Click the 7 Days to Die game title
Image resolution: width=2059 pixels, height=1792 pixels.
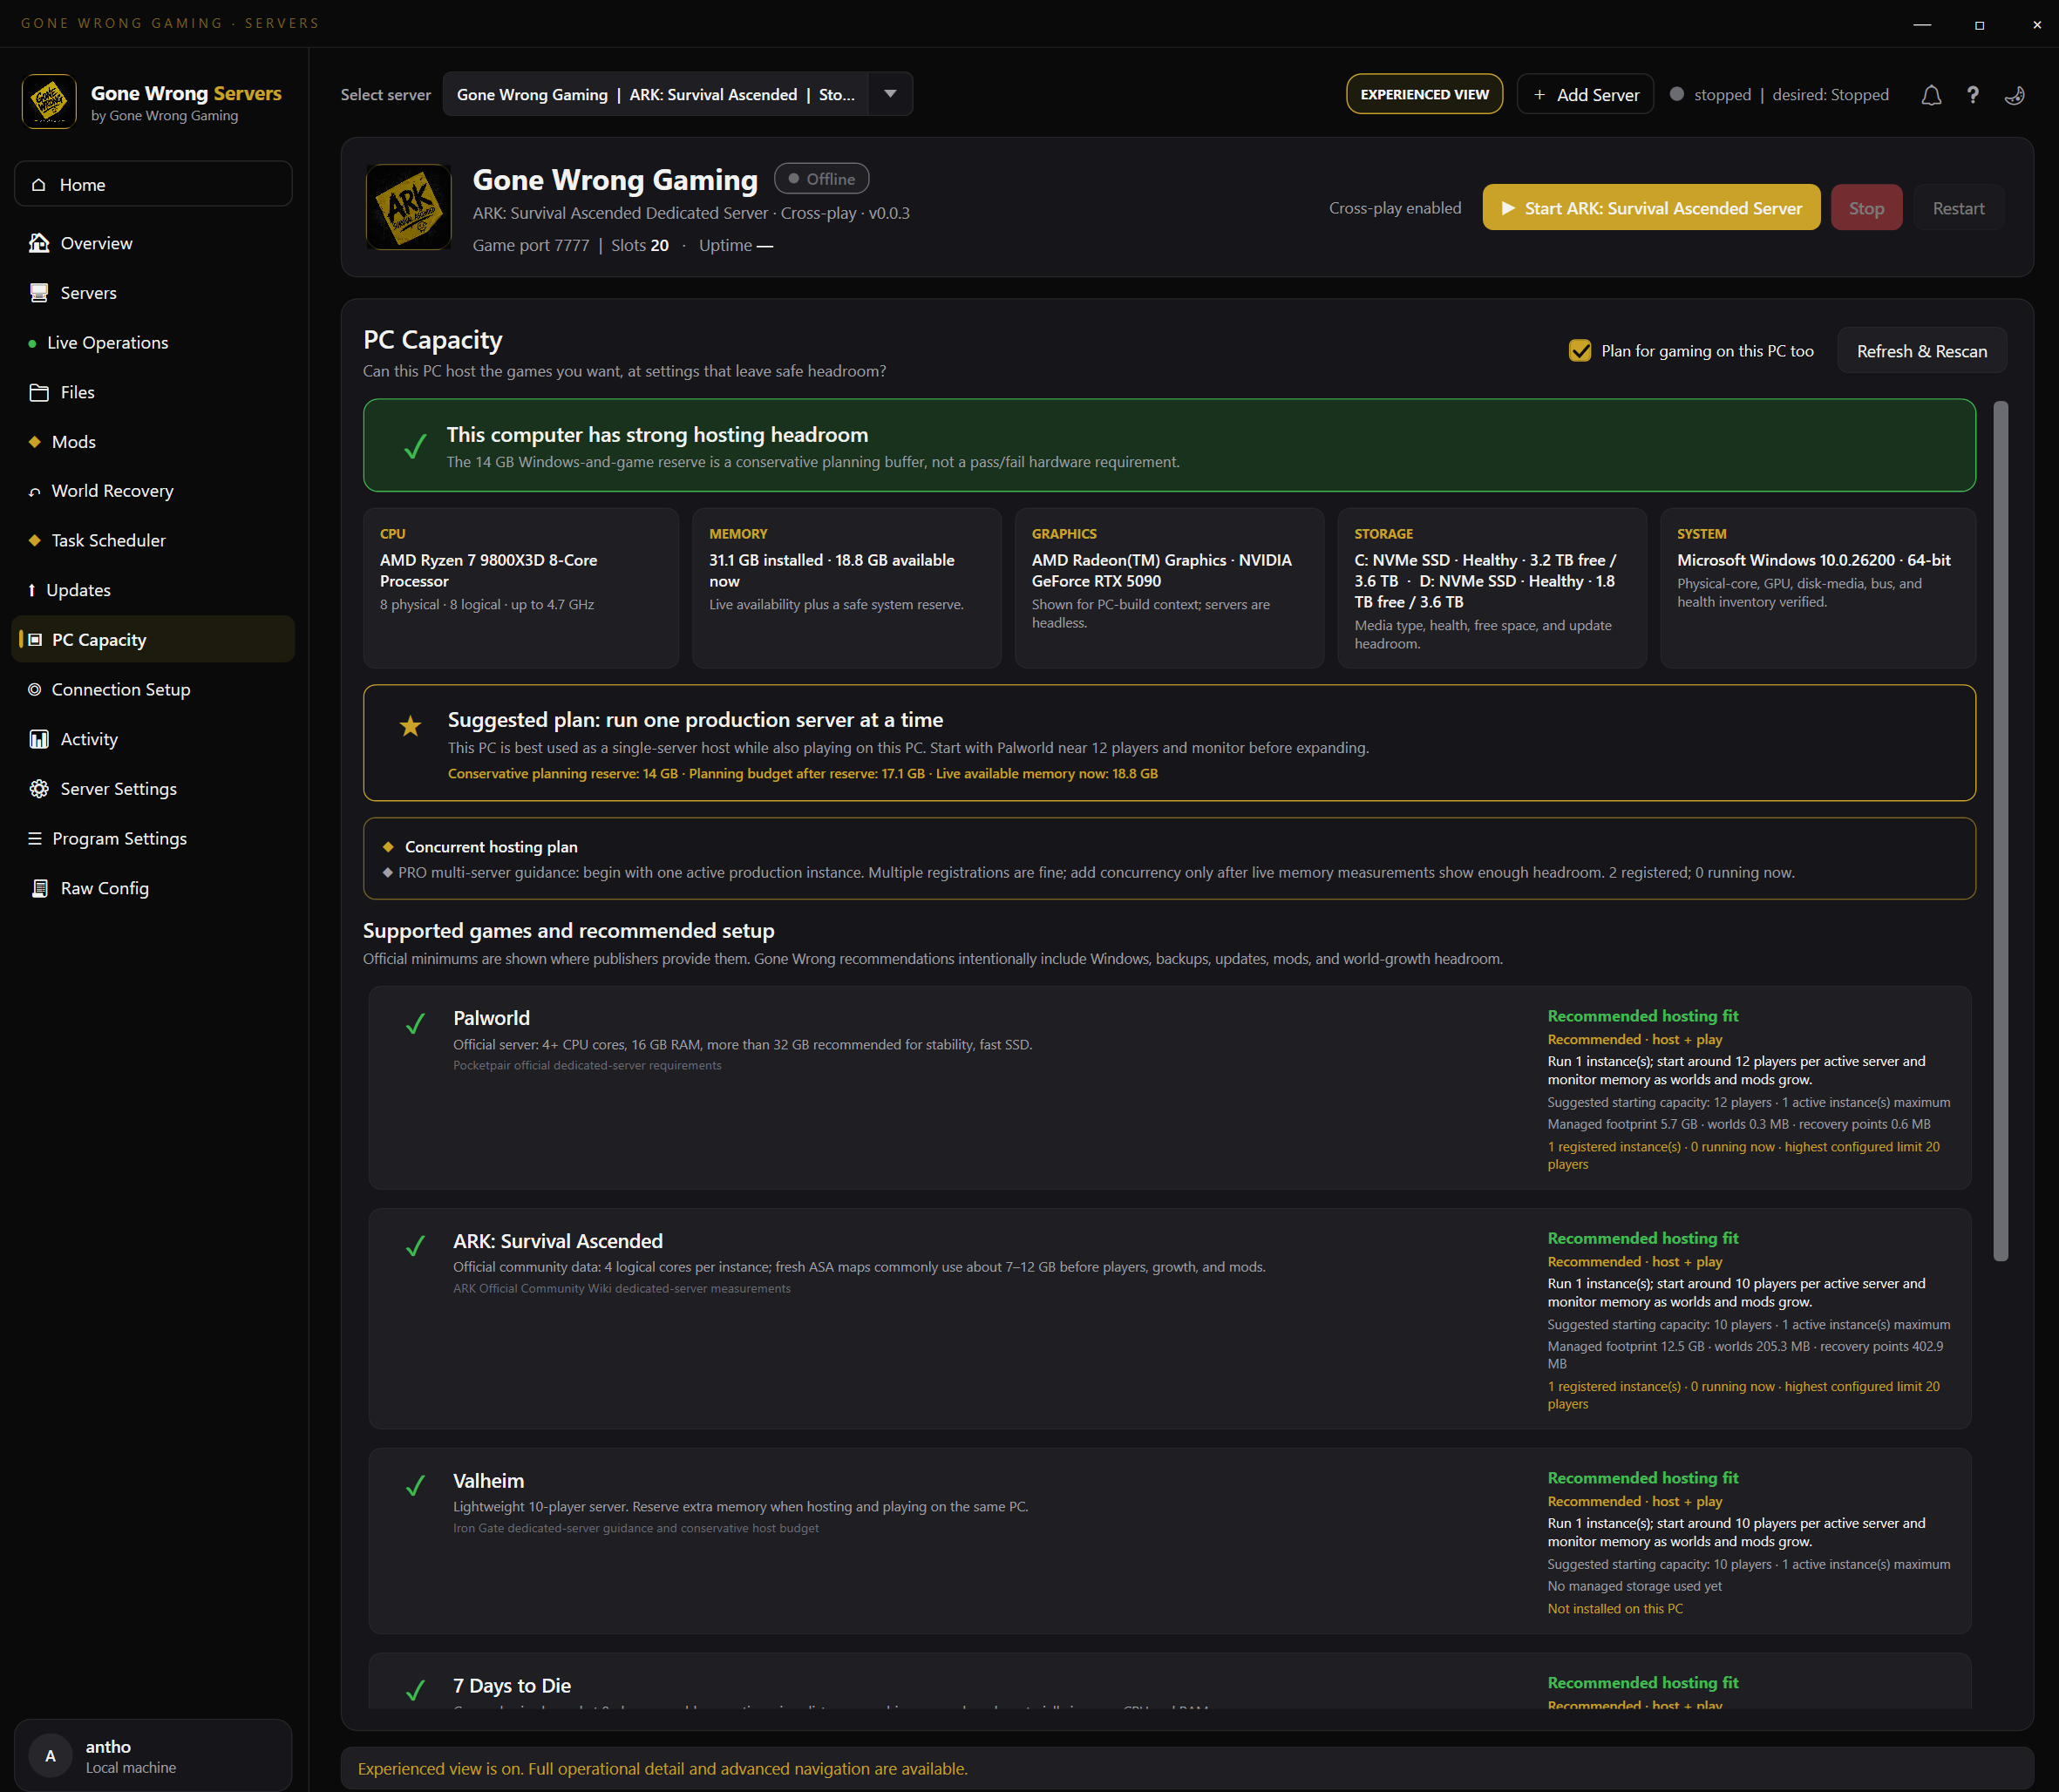coord(512,1686)
